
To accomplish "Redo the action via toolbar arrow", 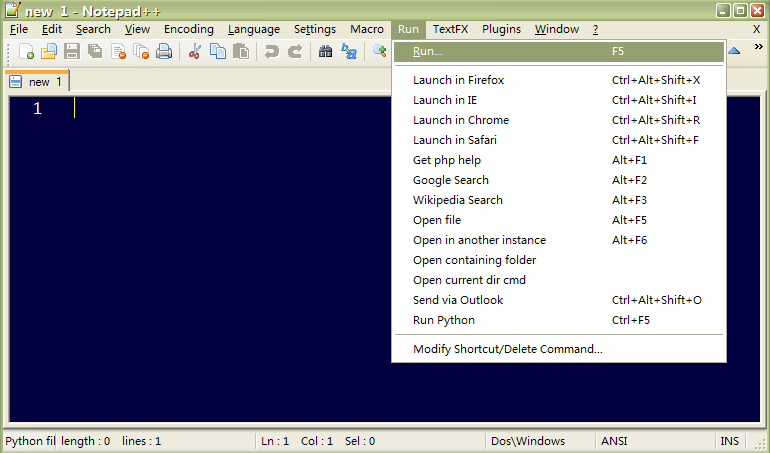I will coord(295,51).
